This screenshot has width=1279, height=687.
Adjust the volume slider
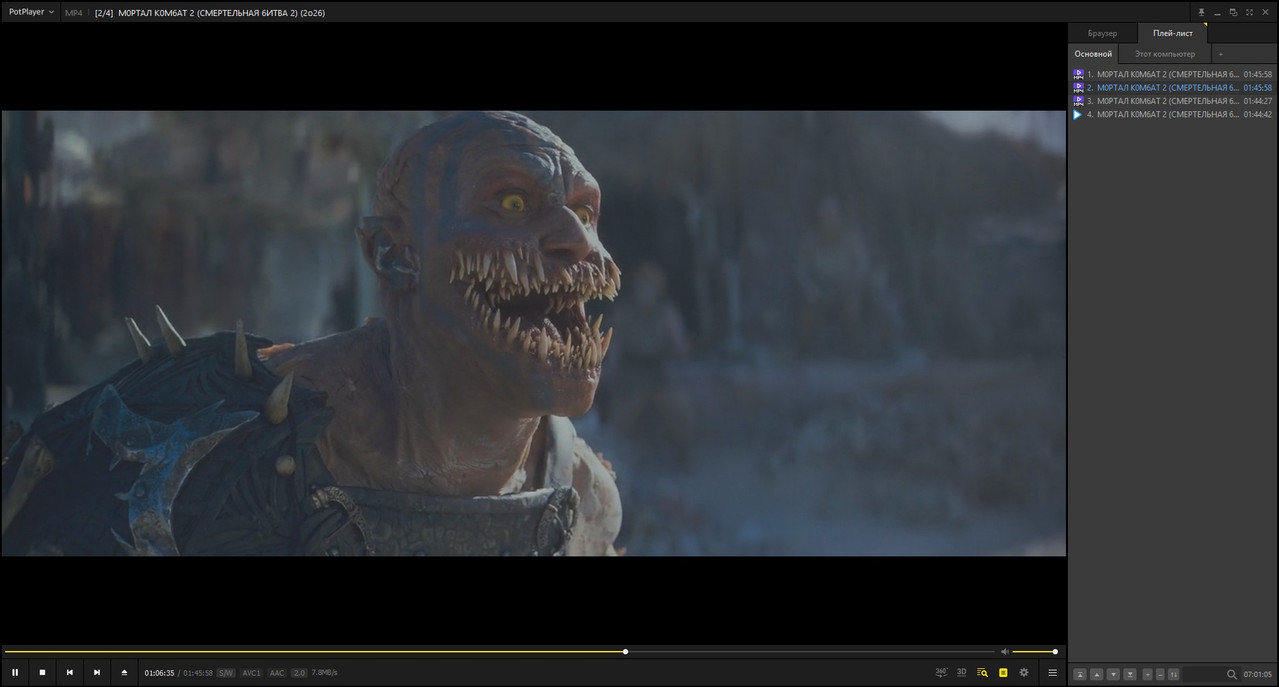click(1034, 652)
